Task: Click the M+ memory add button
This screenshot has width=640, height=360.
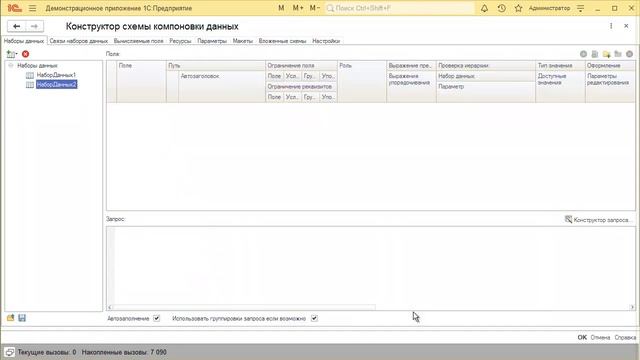Action: [x=298, y=8]
